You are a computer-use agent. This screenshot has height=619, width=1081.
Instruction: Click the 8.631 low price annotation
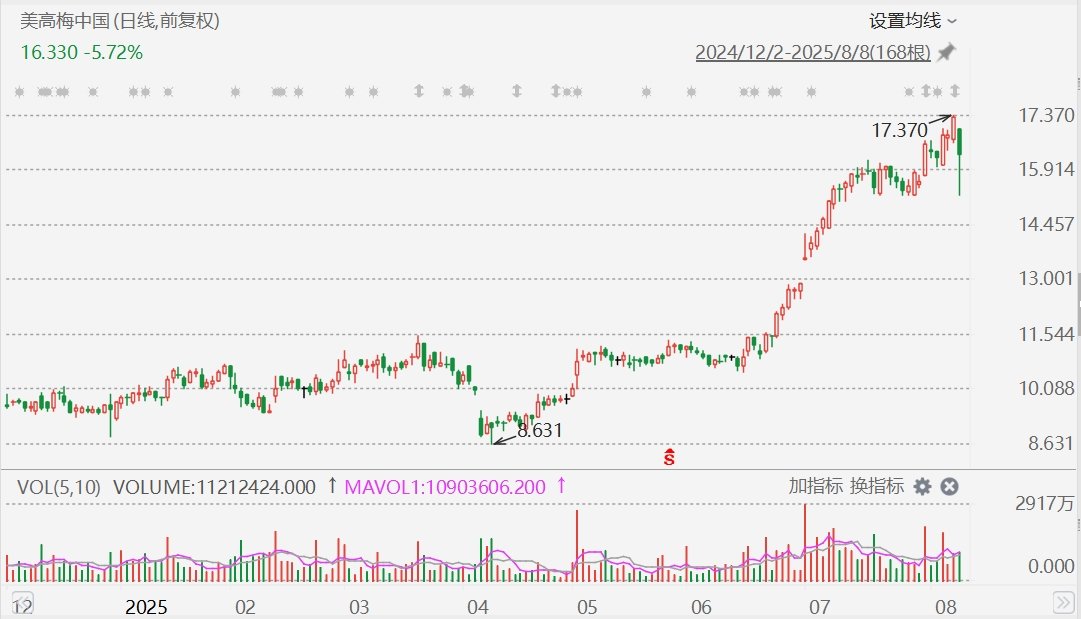[x=540, y=430]
